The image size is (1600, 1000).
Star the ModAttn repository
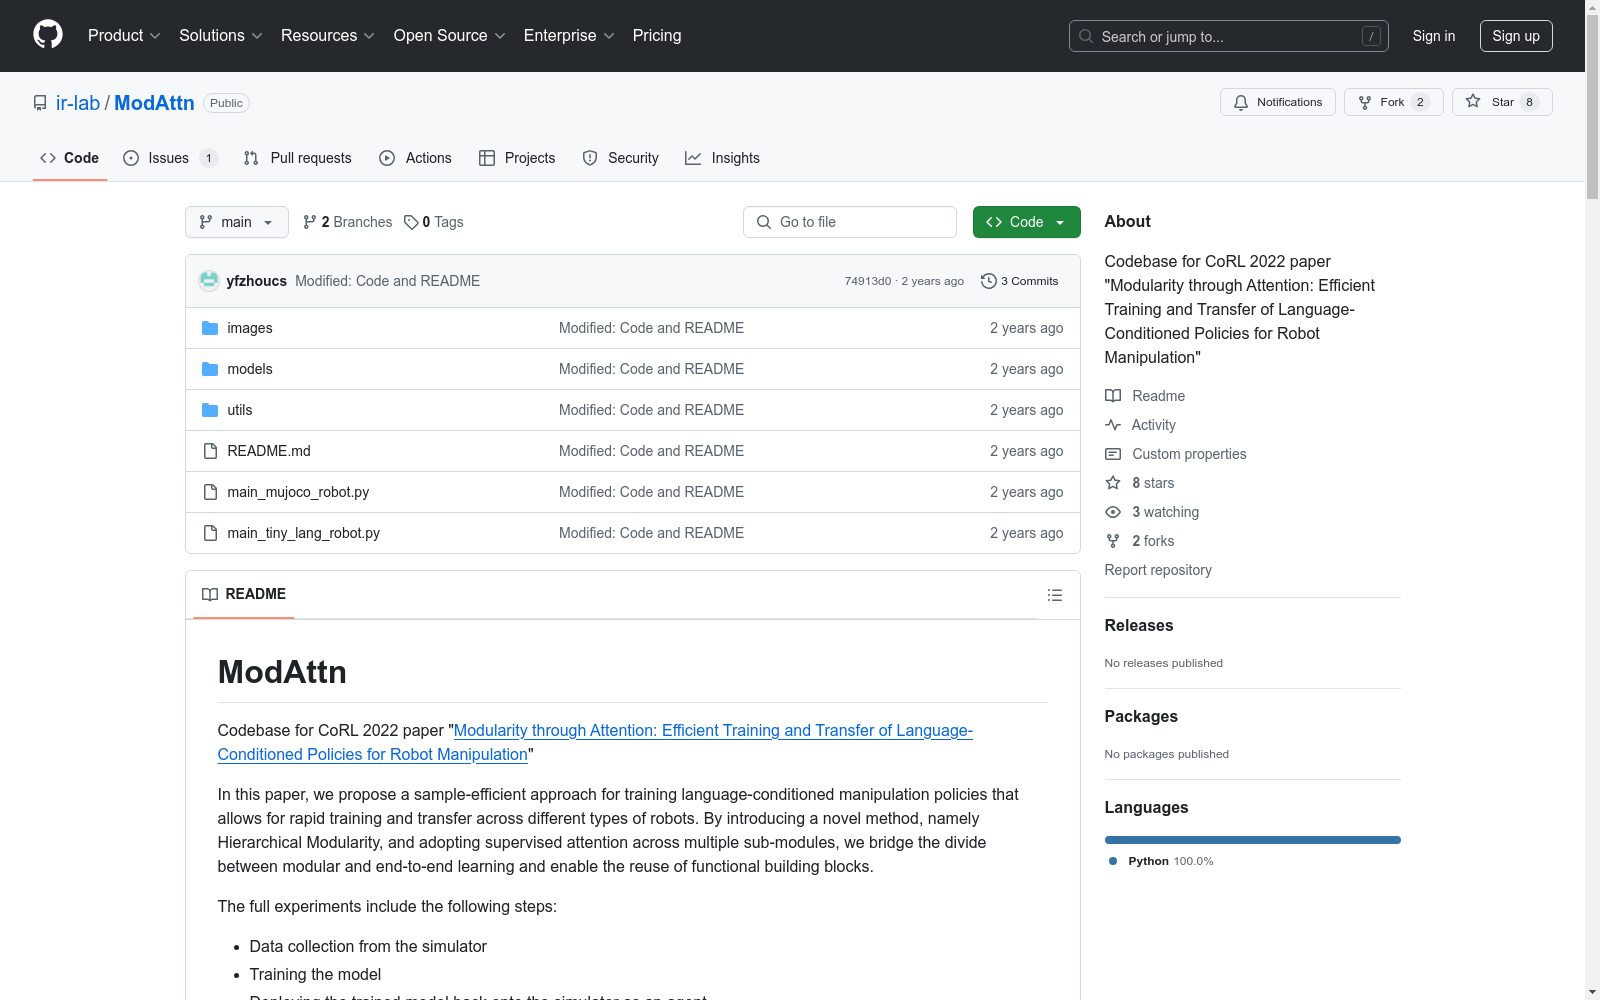pyautogui.click(x=1502, y=102)
